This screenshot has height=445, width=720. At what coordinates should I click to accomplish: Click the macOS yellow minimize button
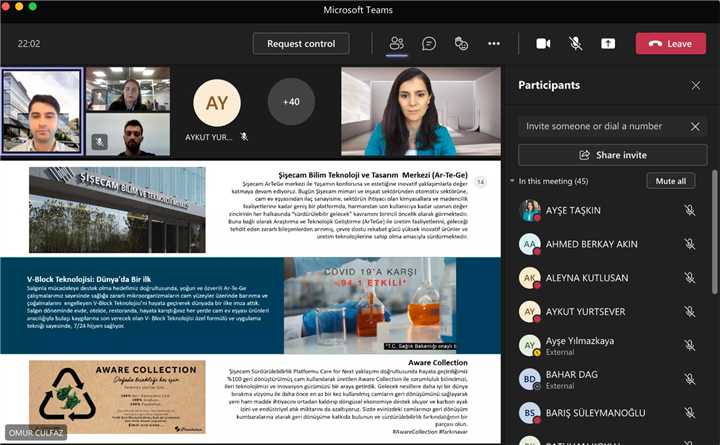coord(19,6)
